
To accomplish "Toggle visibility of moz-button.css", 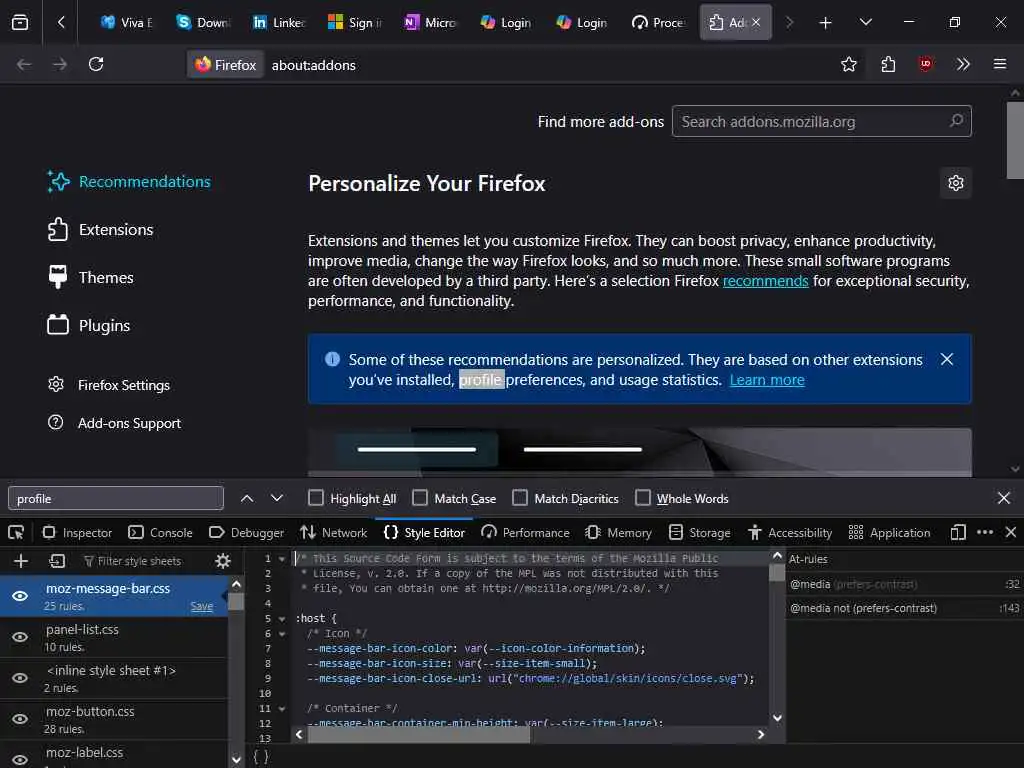I will (20, 719).
